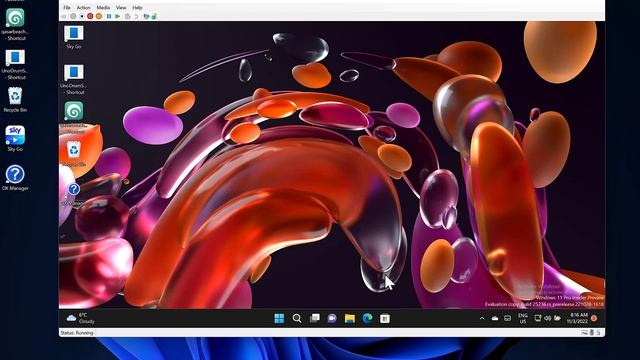This screenshot has height=360, width=640.
Task: Turn off the VM with black-dot icon
Action: coord(82,16)
